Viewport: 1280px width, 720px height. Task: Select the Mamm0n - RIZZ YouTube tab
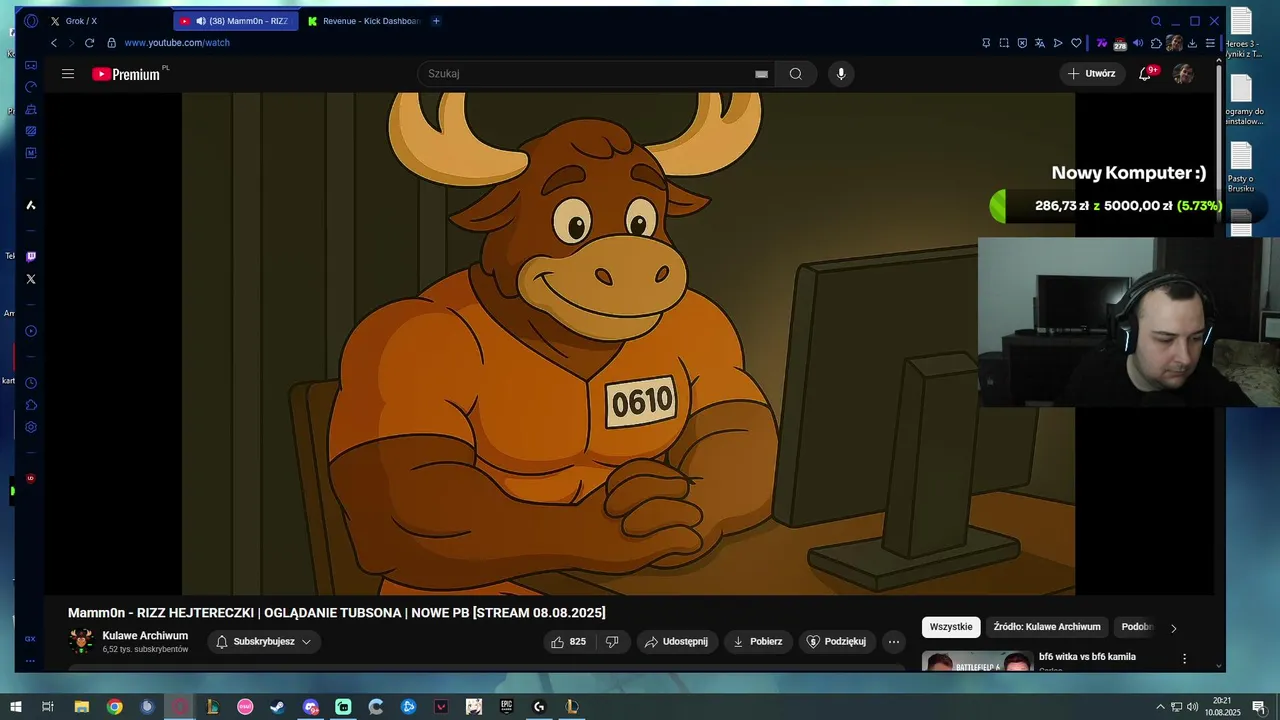click(235, 21)
